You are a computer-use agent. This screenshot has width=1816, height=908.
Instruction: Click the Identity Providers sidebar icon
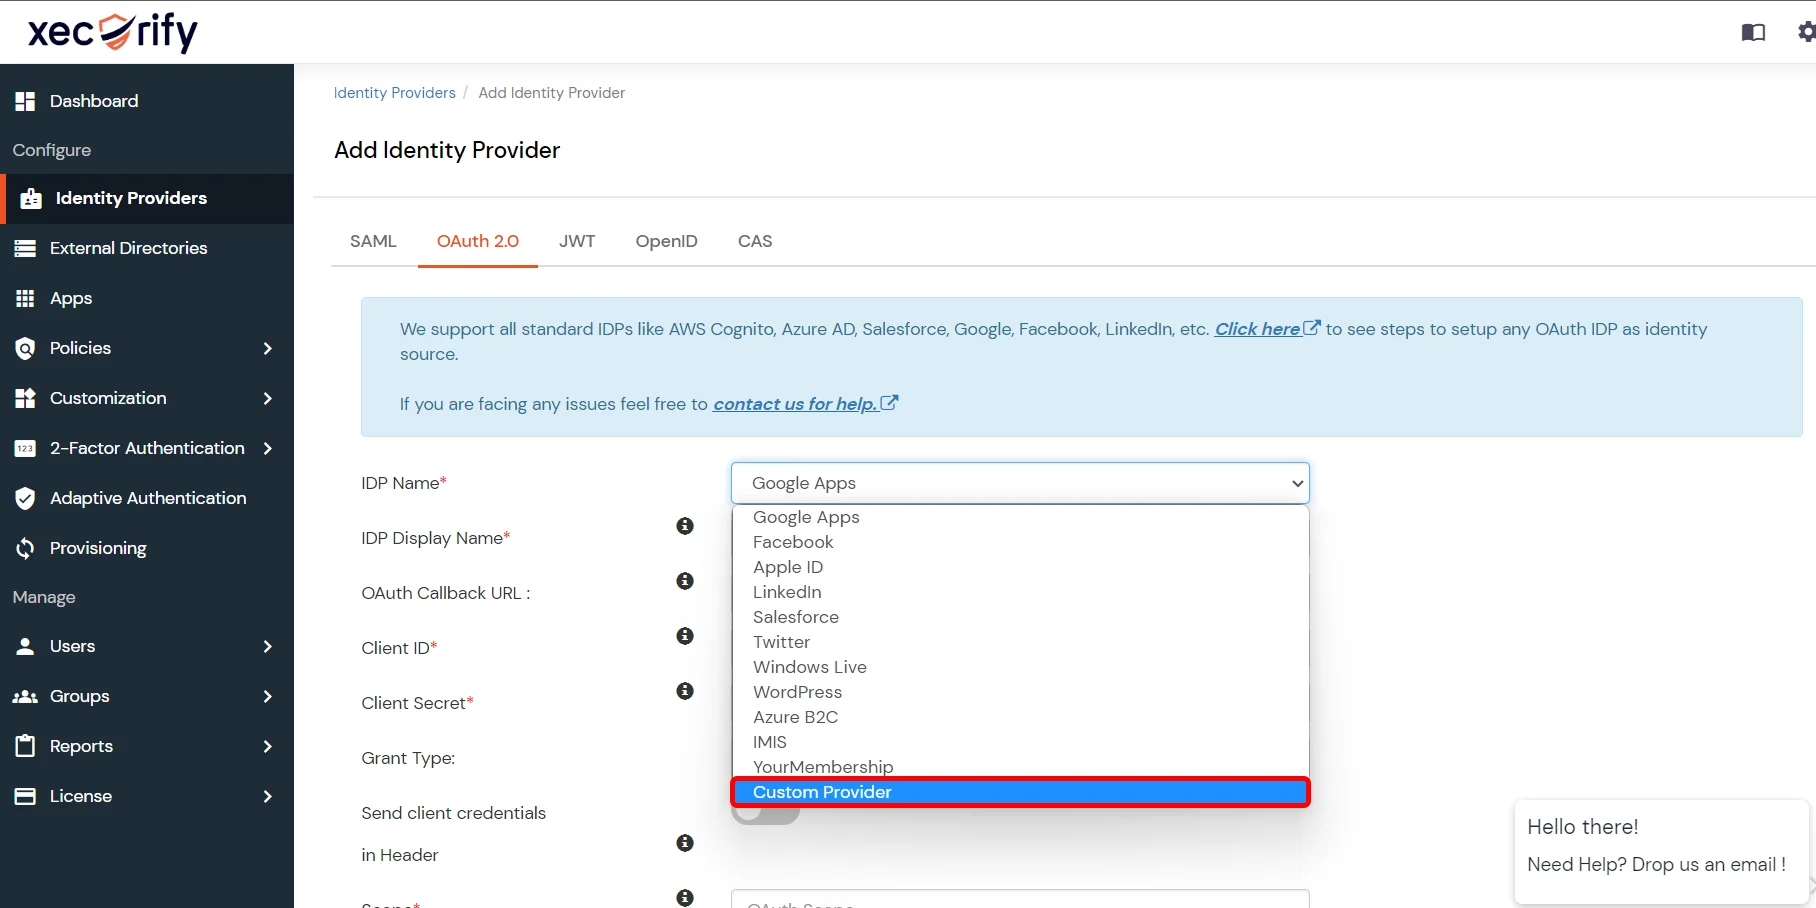(31, 198)
